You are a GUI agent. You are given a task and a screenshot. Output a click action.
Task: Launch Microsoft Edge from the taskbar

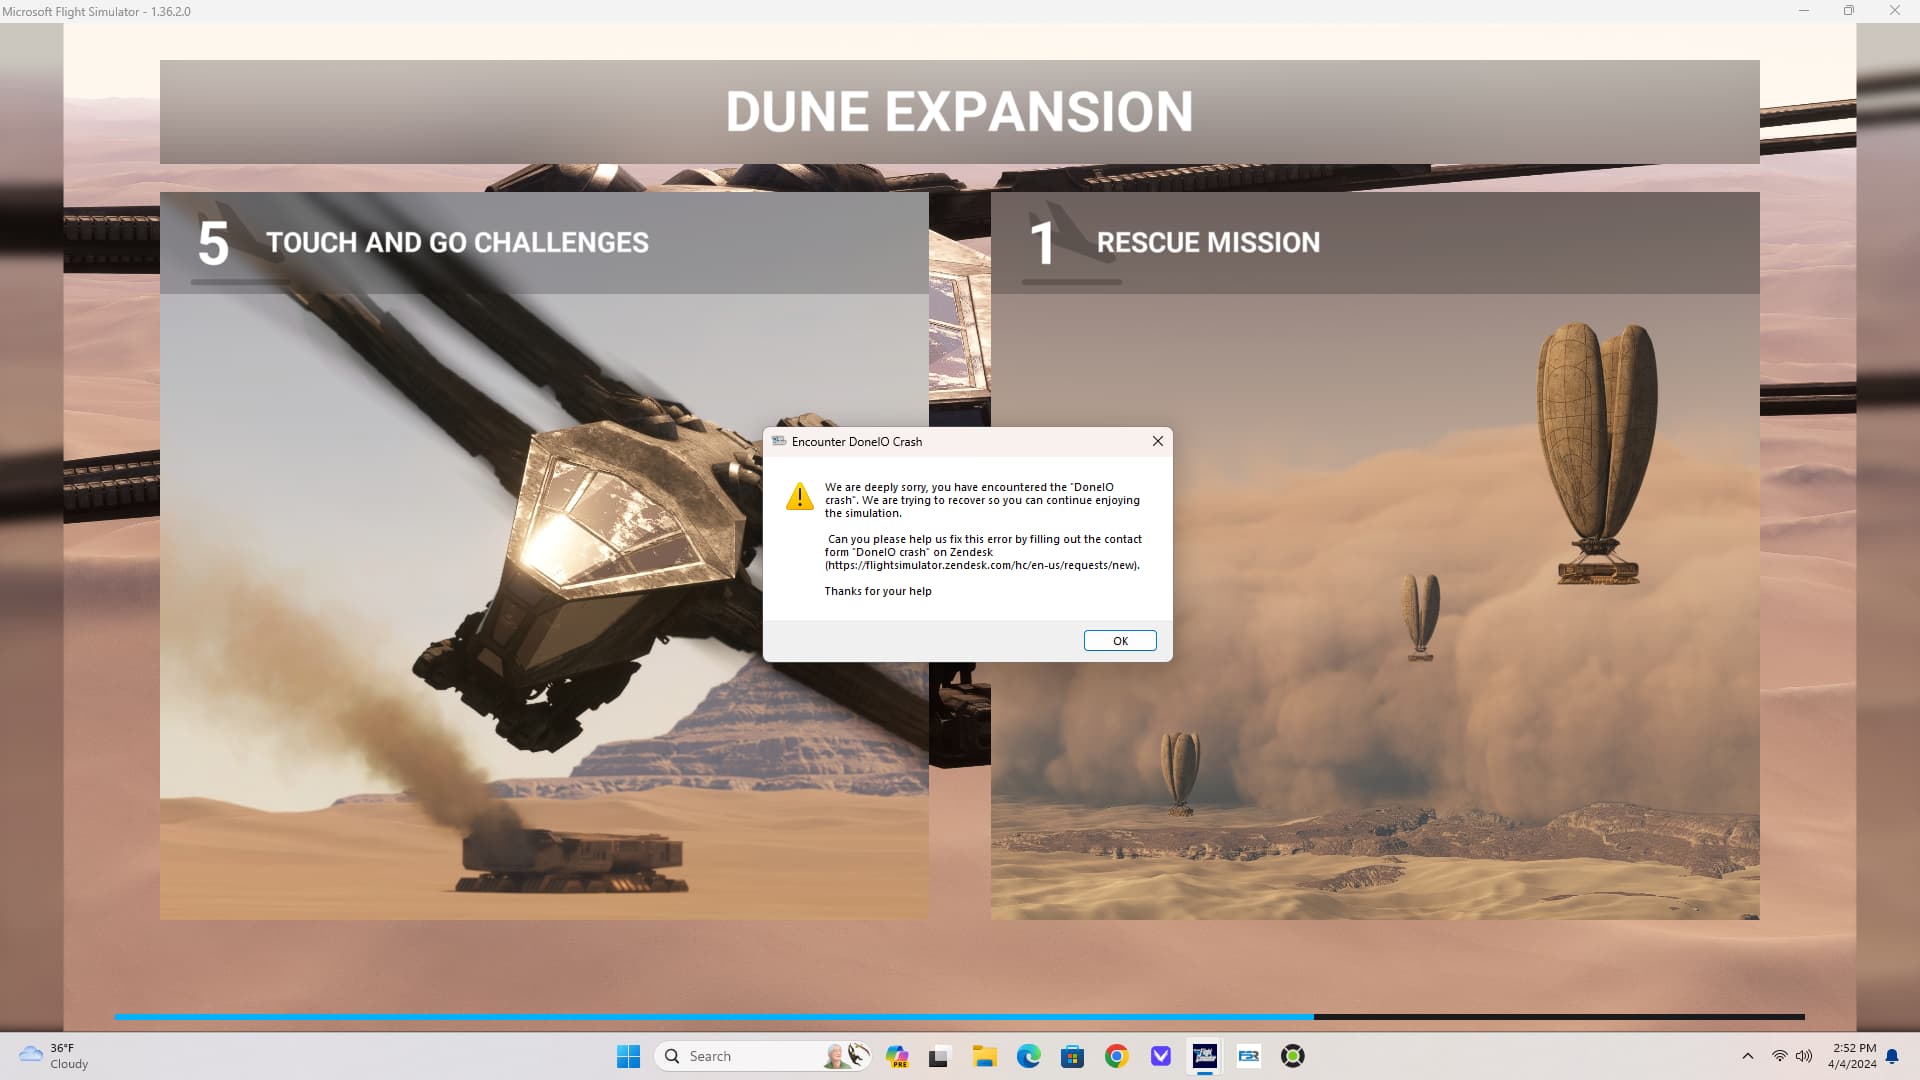[1028, 1056]
